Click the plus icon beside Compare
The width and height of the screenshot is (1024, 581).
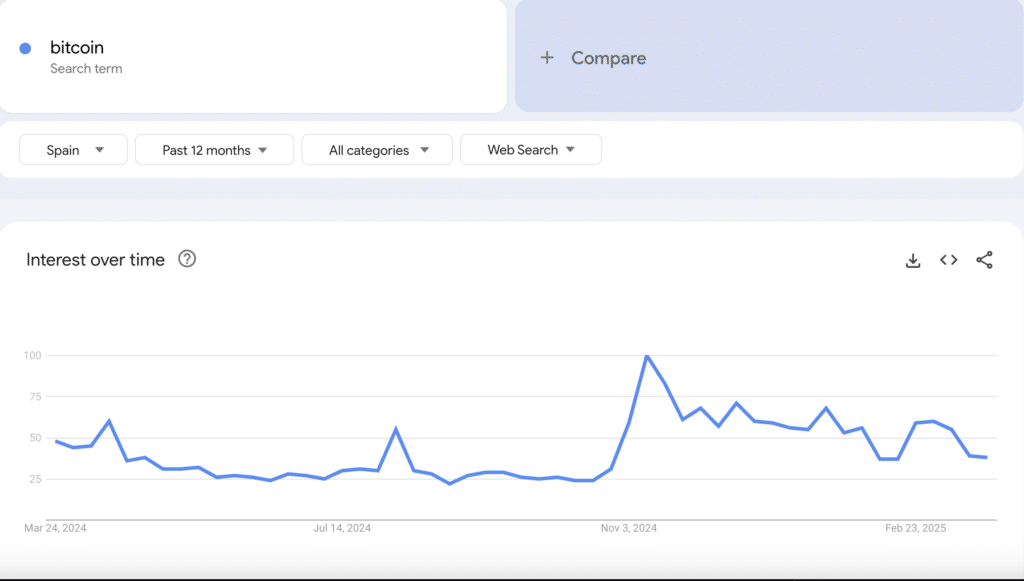pyautogui.click(x=547, y=58)
